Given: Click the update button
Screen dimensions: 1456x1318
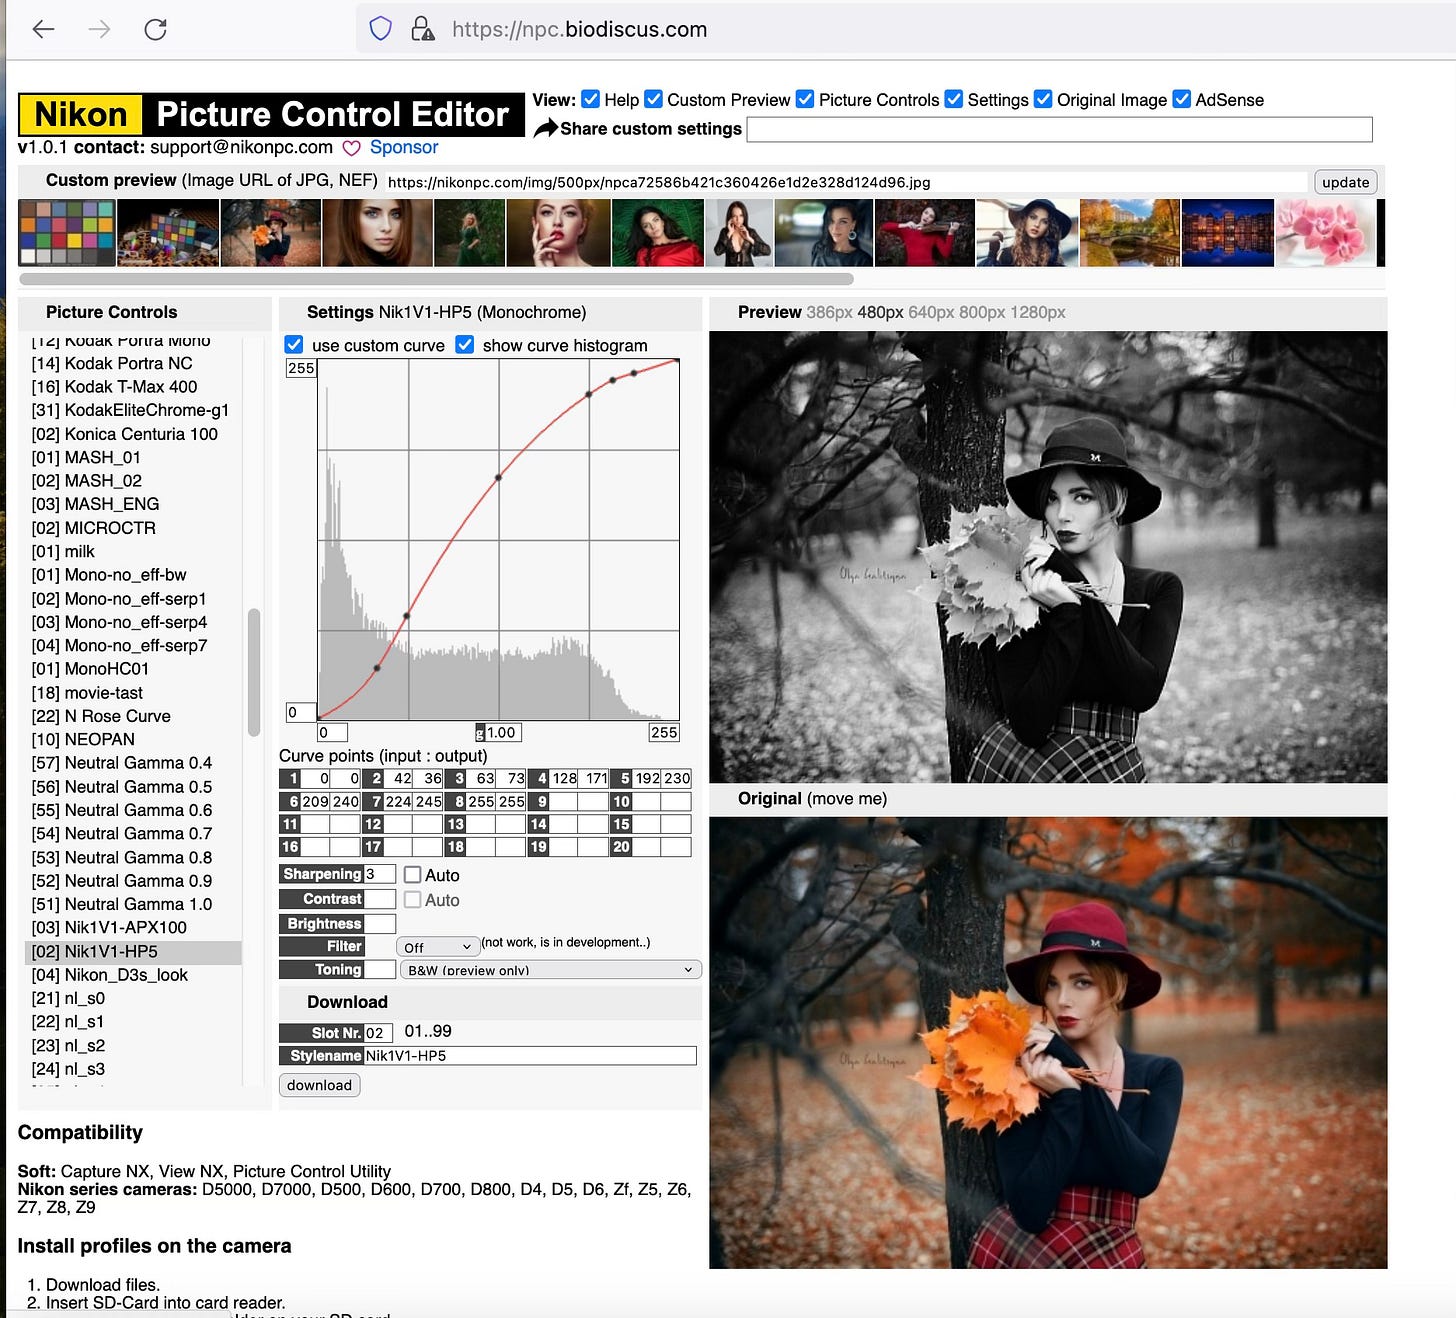Looking at the screenshot, I should click(x=1345, y=182).
